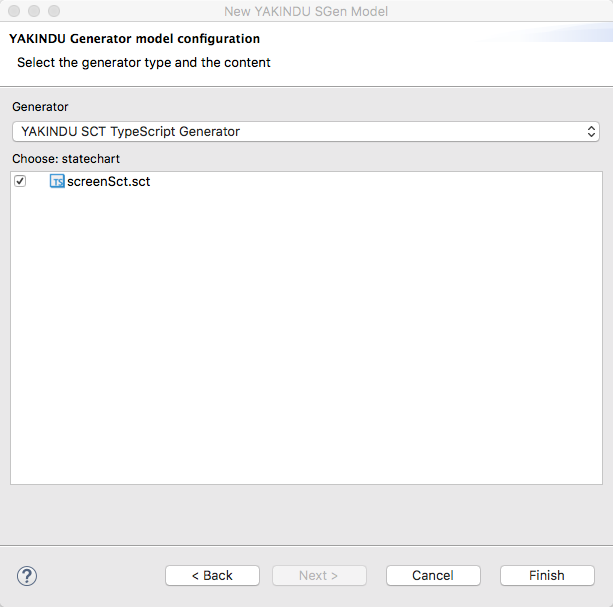Click the window minimize circle
This screenshot has height=607, width=613.
pyautogui.click(x=34, y=11)
